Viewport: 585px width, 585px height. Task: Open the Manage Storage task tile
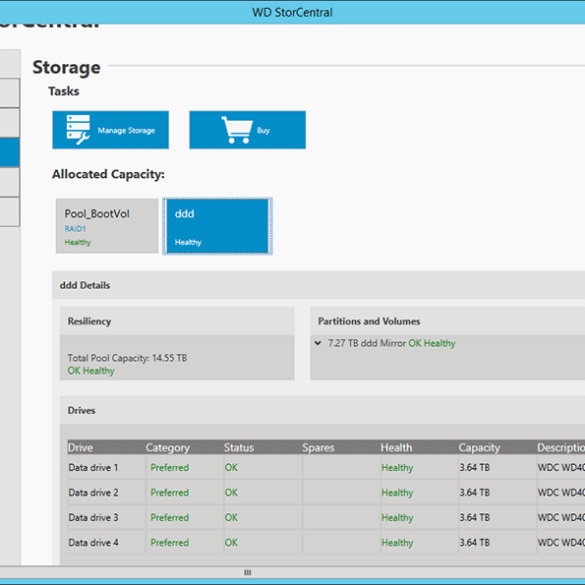(110, 130)
